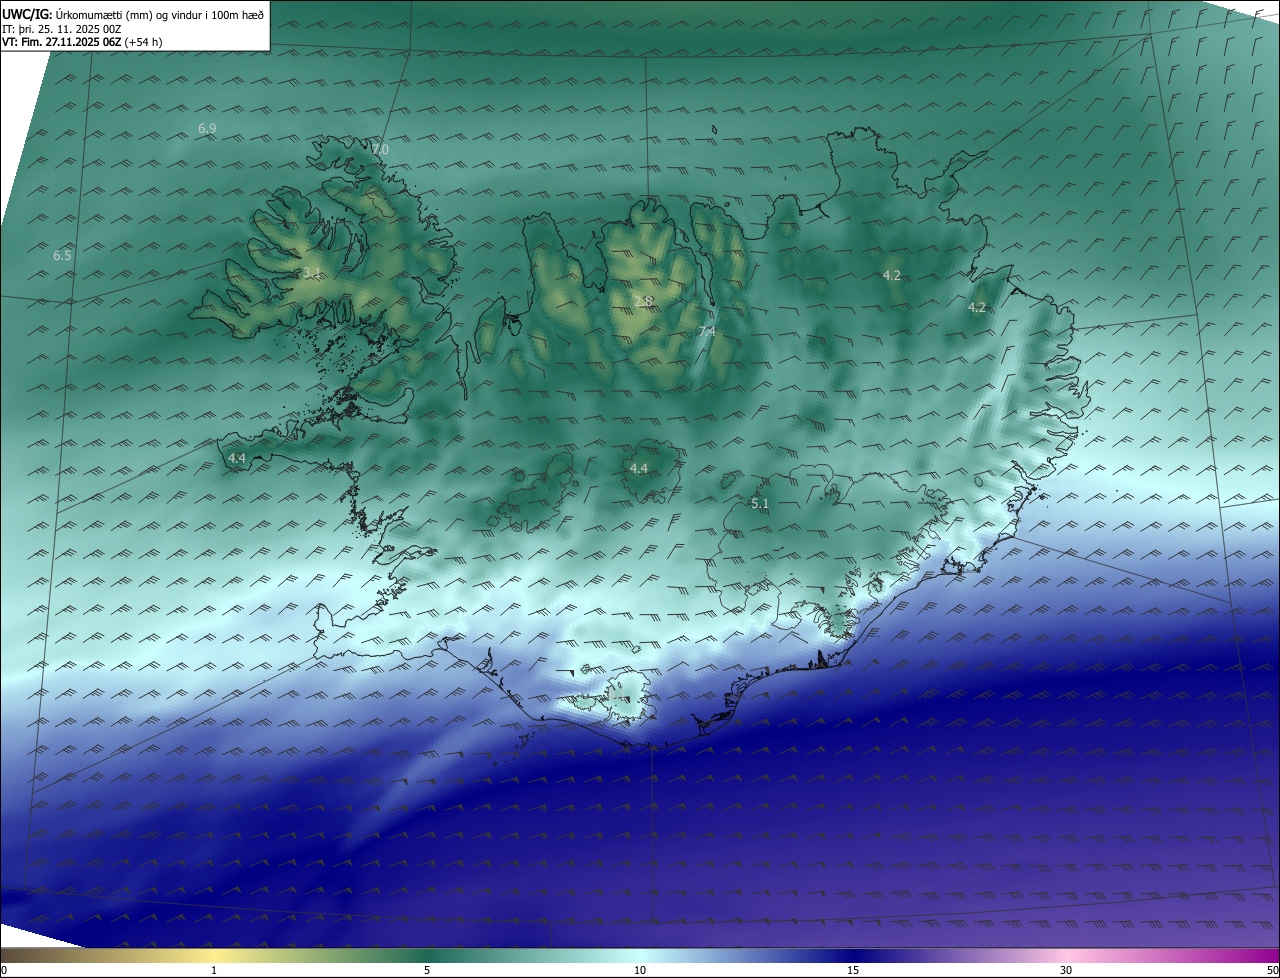Click the 6.5 value label on the map

[62, 256]
